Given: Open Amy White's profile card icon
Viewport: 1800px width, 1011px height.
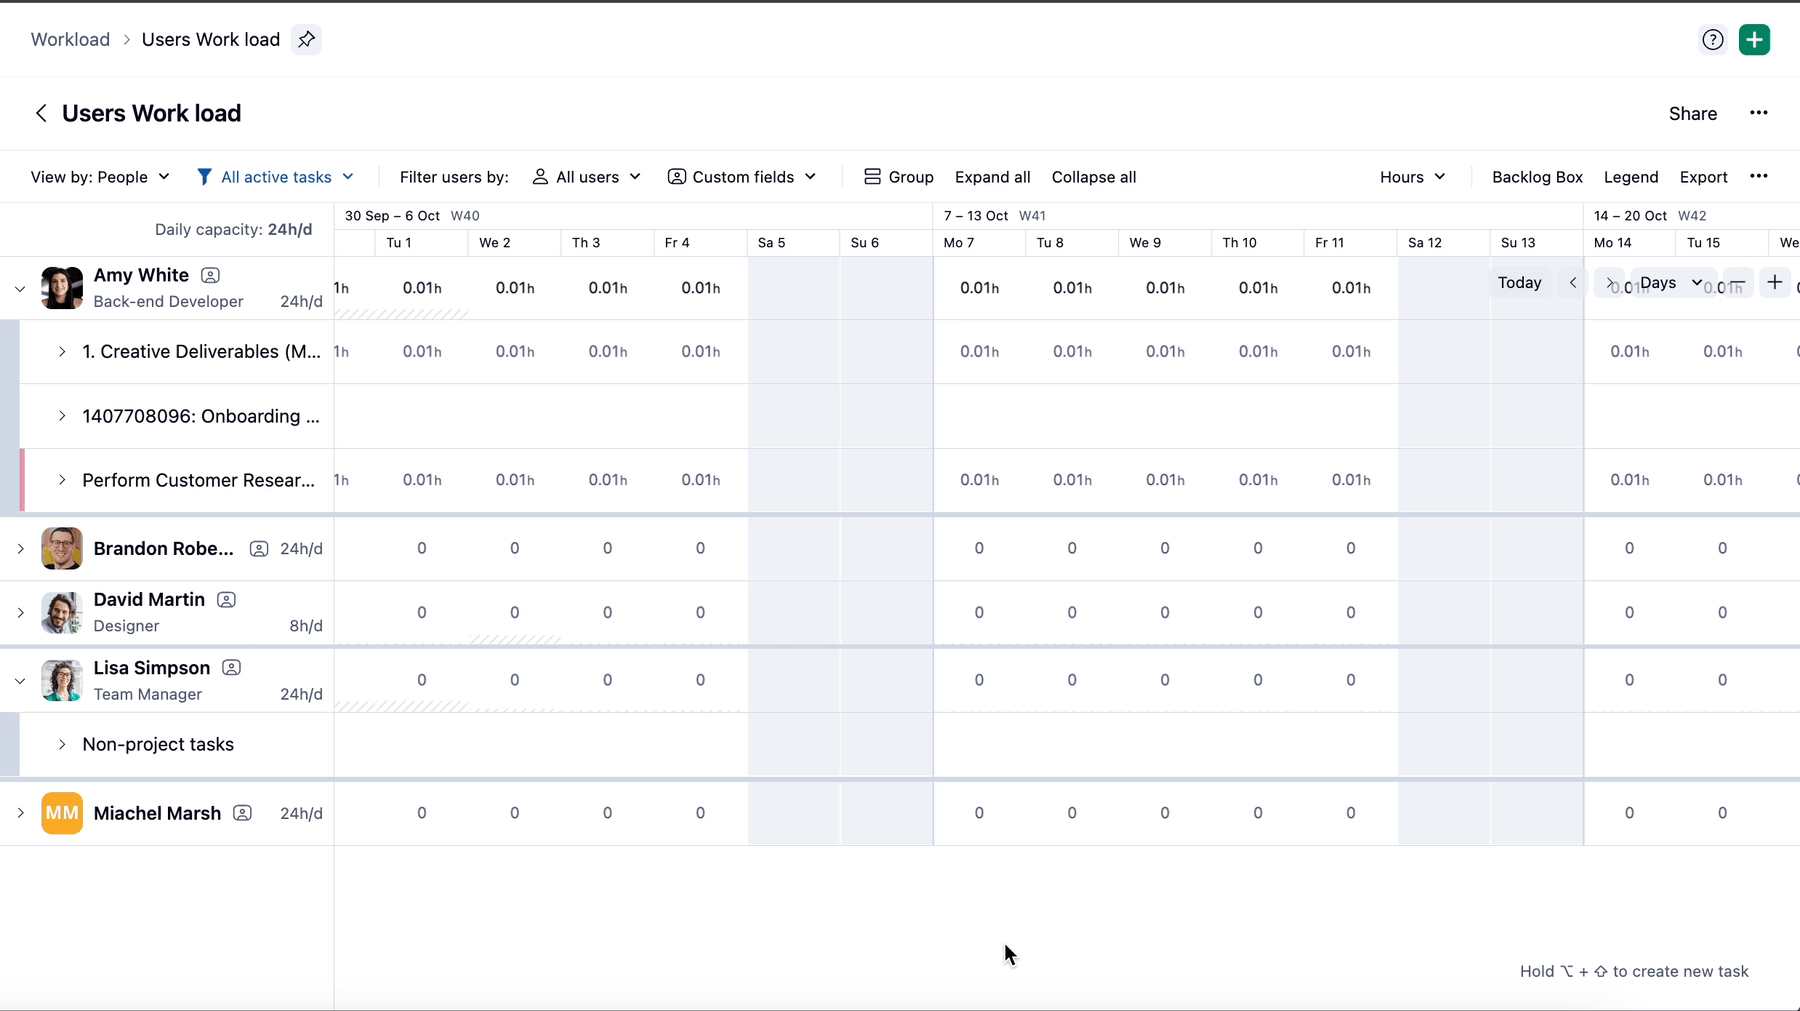Looking at the screenshot, I should tap(210, 275).
